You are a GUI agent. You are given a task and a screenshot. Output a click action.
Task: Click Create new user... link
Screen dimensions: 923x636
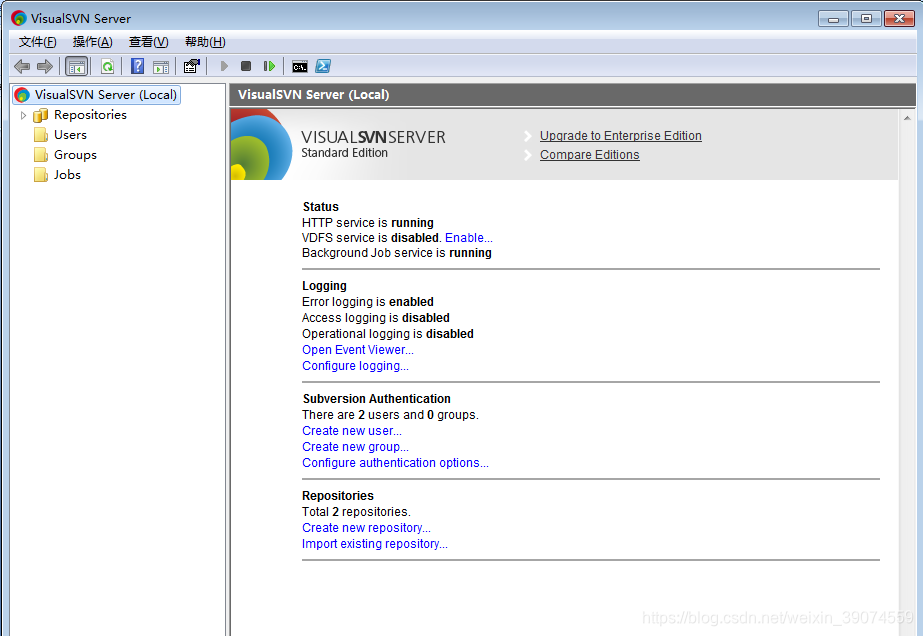coord(352,430)
